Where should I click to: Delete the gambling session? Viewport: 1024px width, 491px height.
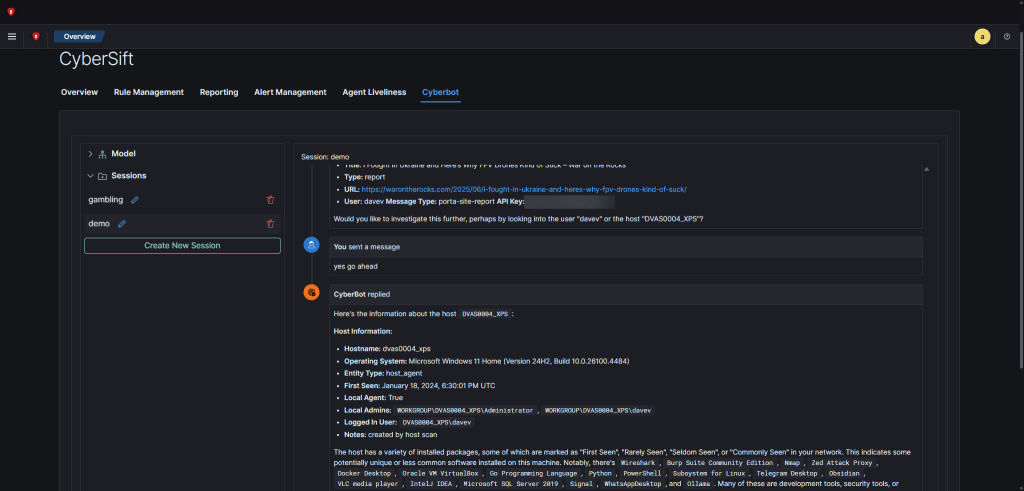[x=270, y=200]
